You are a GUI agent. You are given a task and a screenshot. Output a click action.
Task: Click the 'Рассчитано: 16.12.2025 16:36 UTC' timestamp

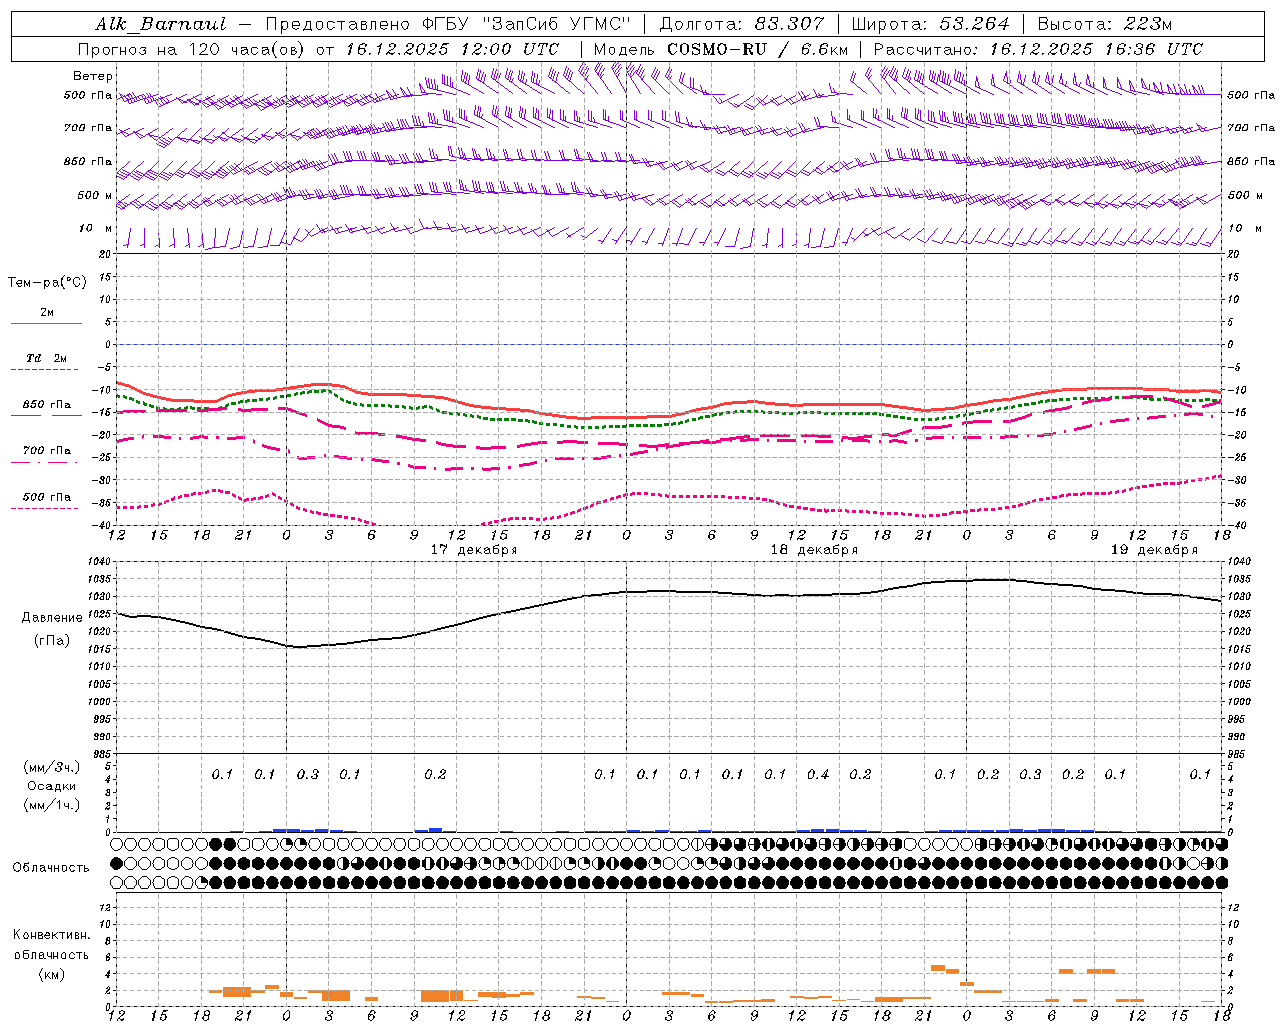tap(1038, 49)
